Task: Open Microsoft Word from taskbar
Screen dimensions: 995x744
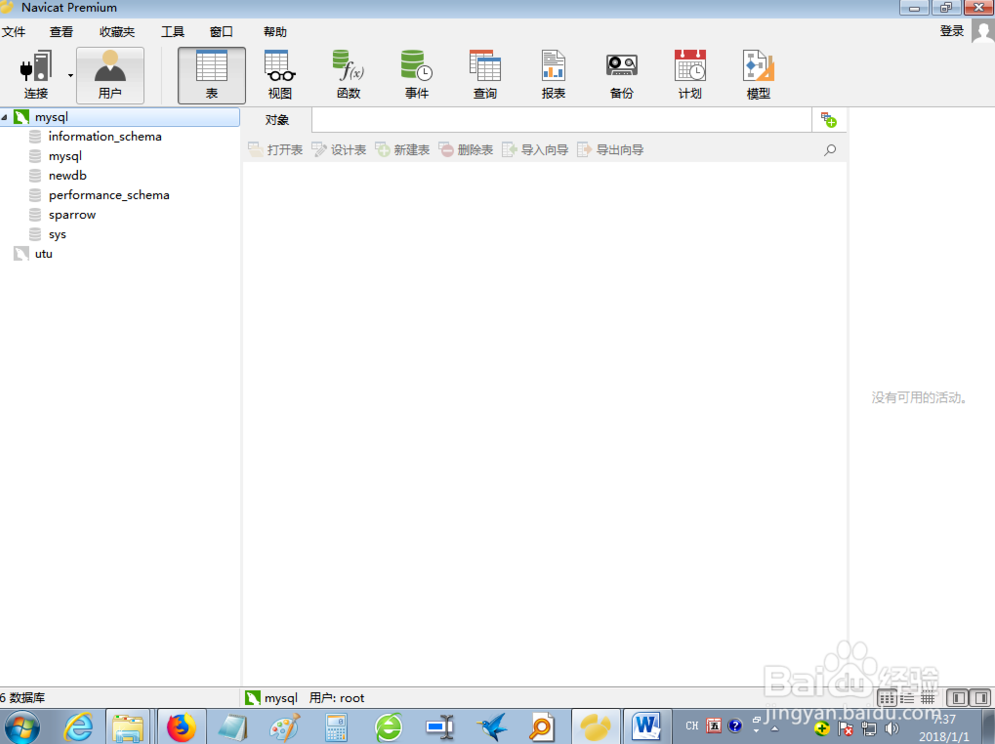Action: [x=647, y=726]
